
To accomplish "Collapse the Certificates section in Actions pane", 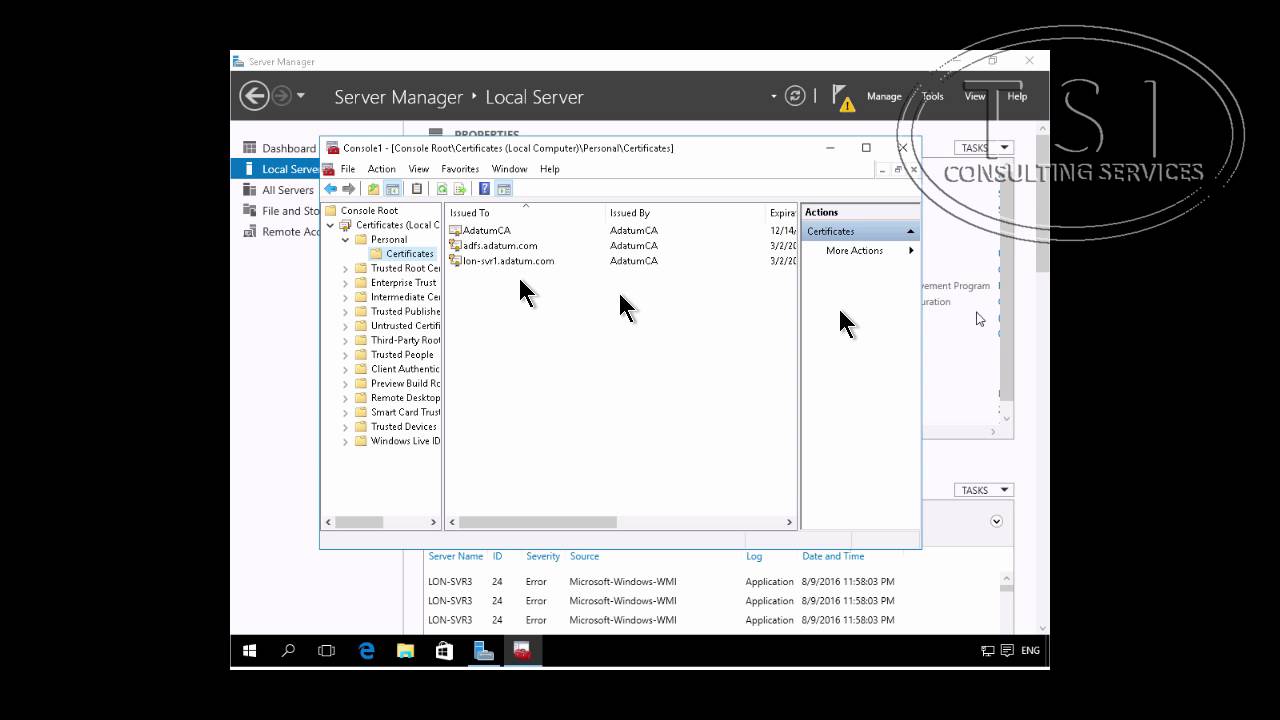I will pos(910,231).
